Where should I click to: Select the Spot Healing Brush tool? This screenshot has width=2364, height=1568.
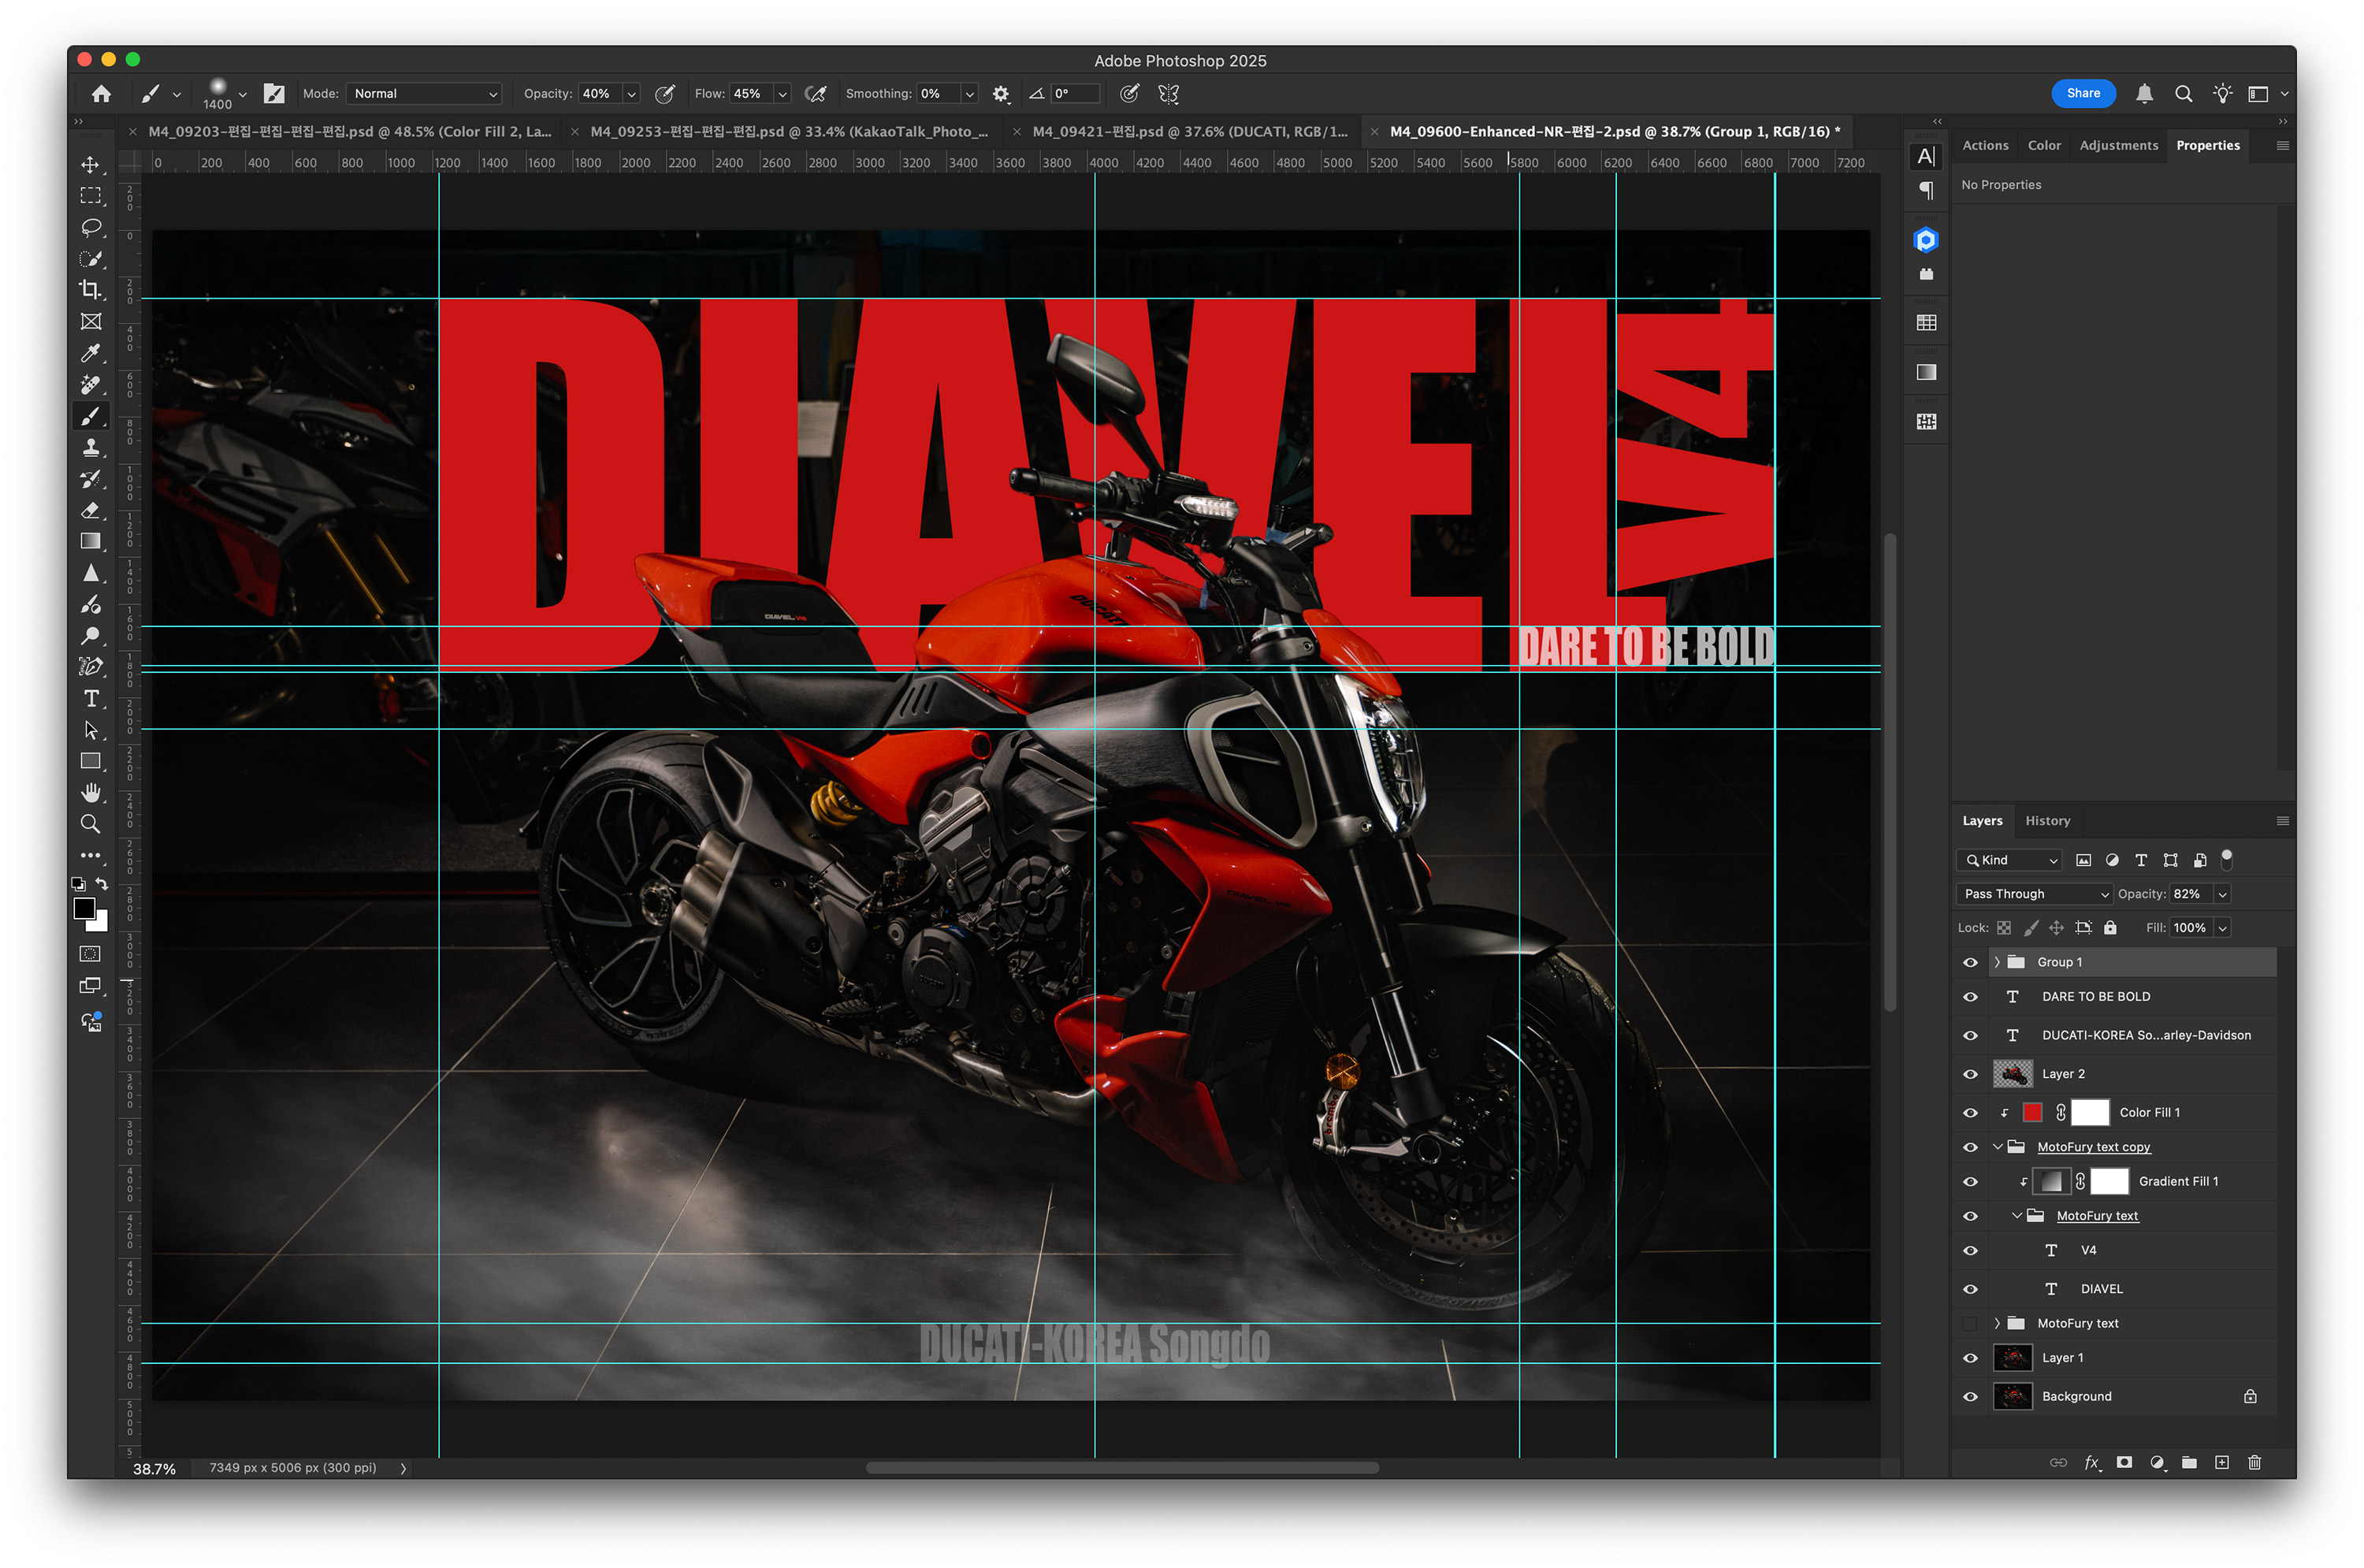click(x=91, y=384)
